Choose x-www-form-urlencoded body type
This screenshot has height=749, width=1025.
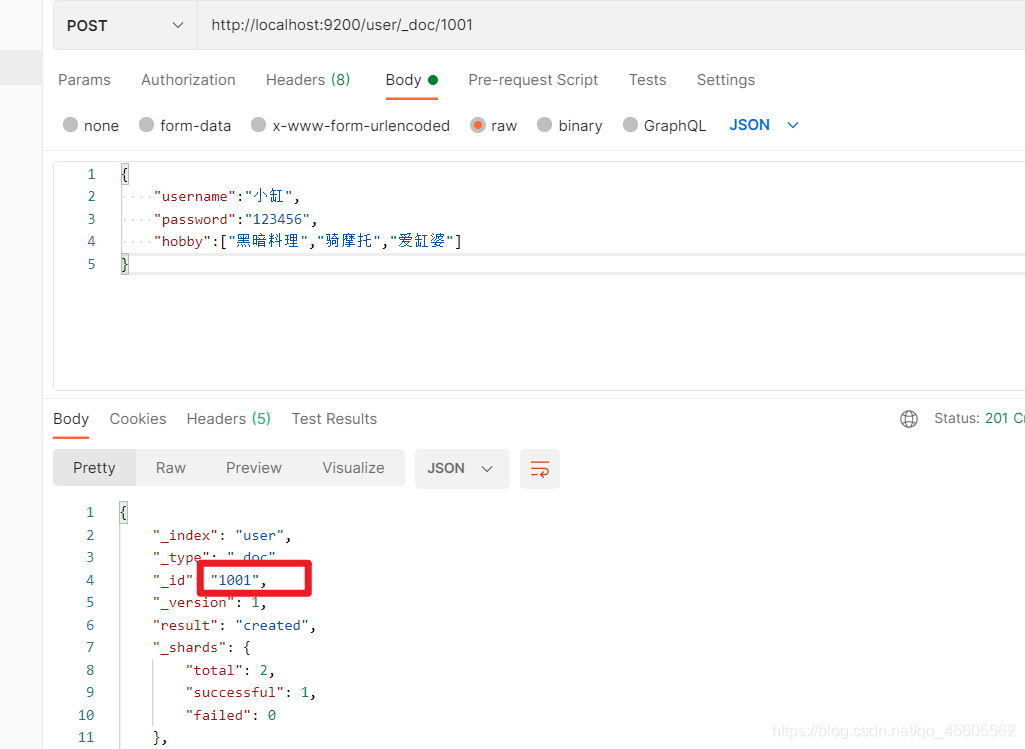259,125
